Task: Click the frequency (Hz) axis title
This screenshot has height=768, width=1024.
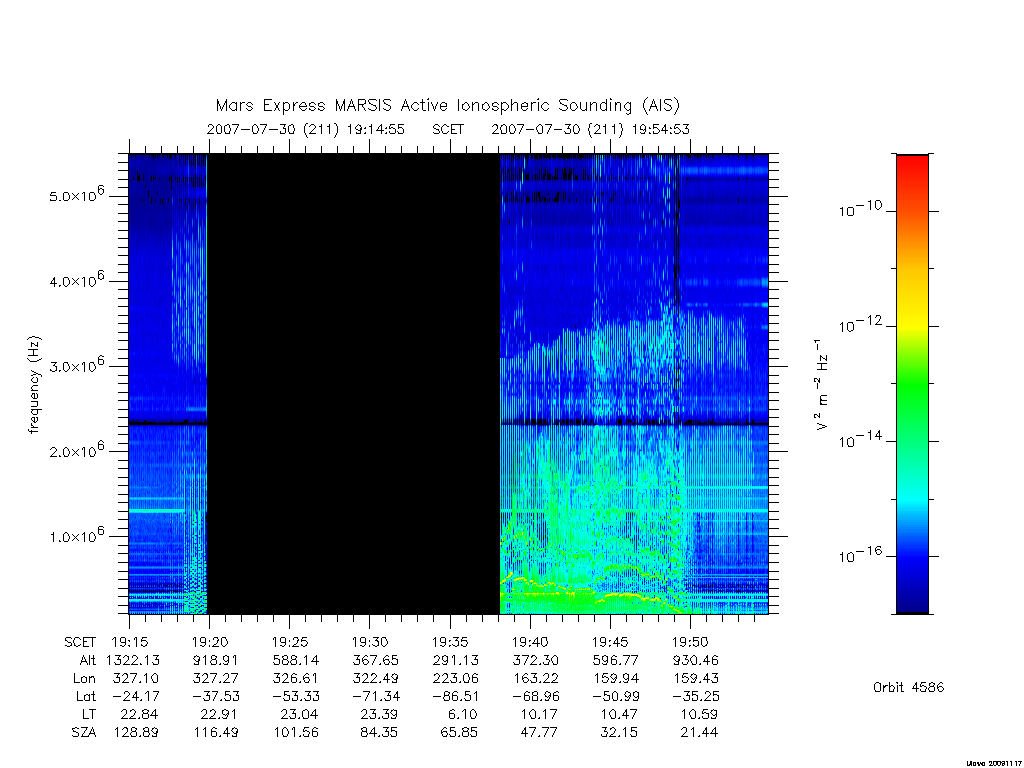Action: click(x=34, y=385)
